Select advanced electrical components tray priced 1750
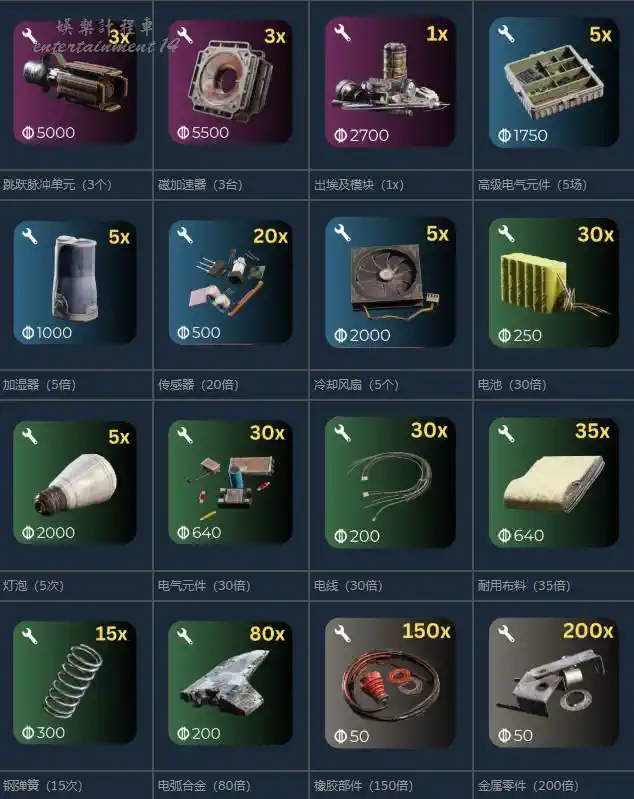This screenshot has height=799, width=634. click(x=553, y=82)
